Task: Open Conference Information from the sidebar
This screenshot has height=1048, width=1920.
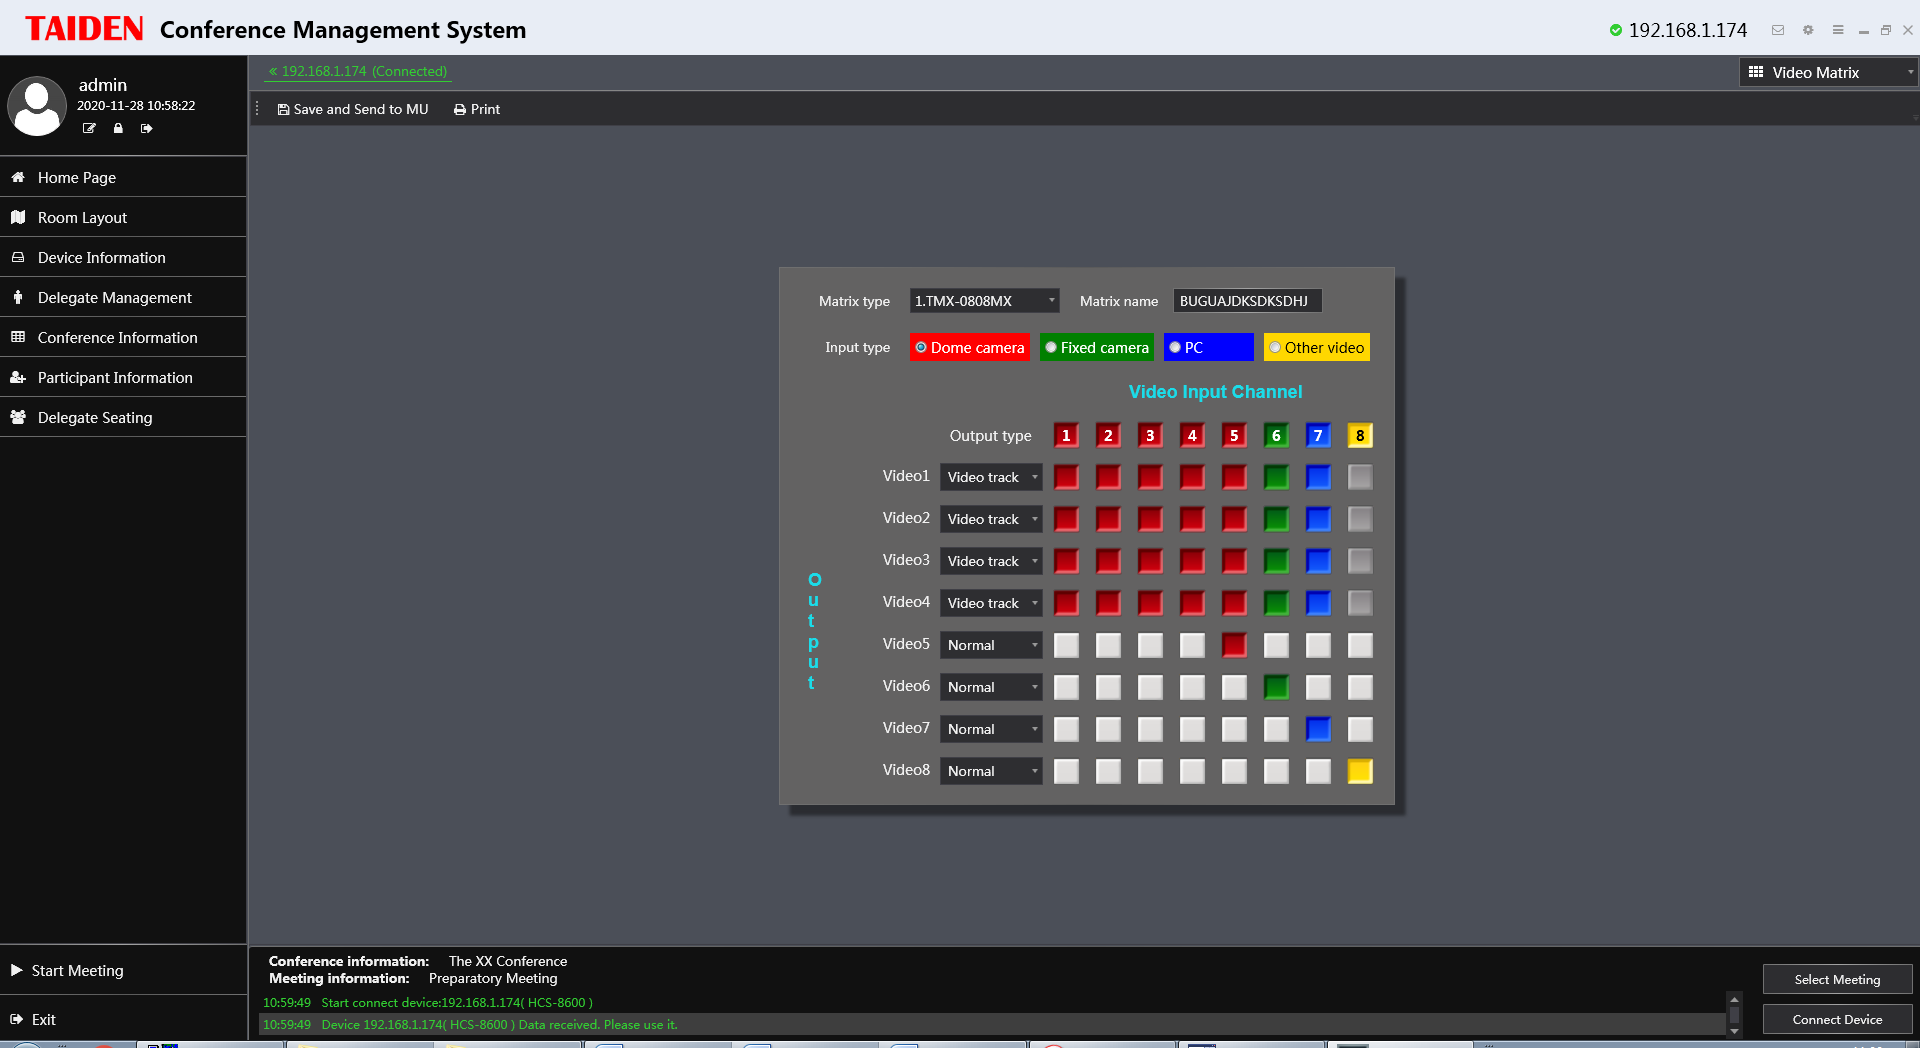Action: tap(18, 337)
